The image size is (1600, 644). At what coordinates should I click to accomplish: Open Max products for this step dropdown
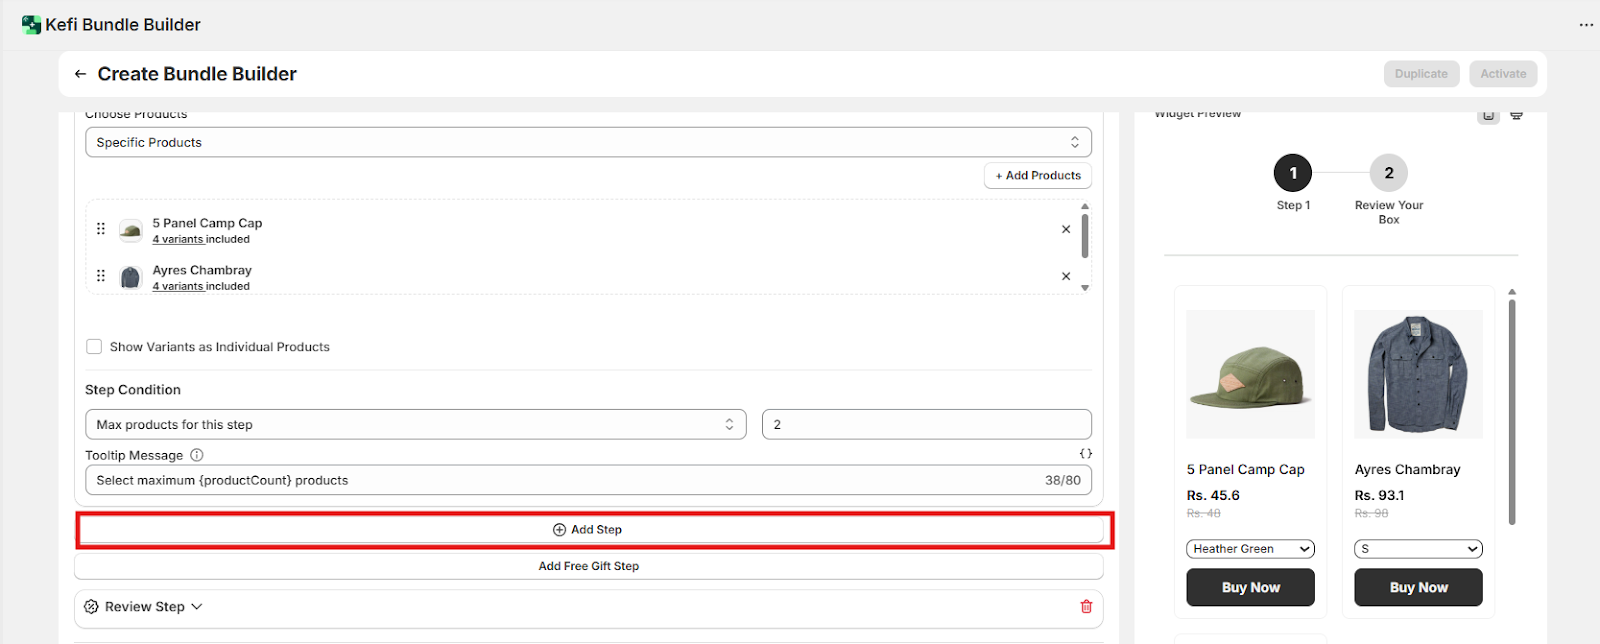click(415, 425)
